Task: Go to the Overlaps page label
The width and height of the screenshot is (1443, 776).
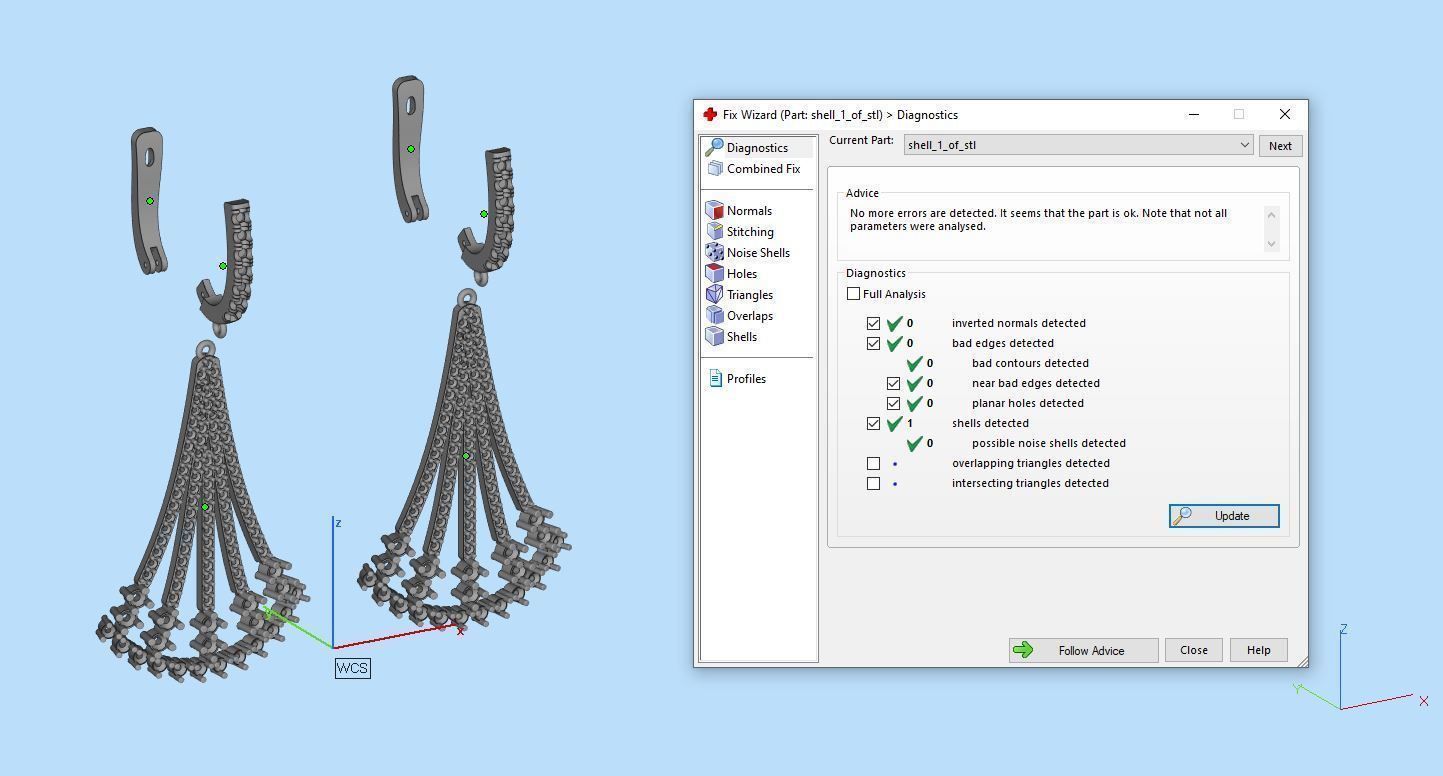Action: point(750,316)
